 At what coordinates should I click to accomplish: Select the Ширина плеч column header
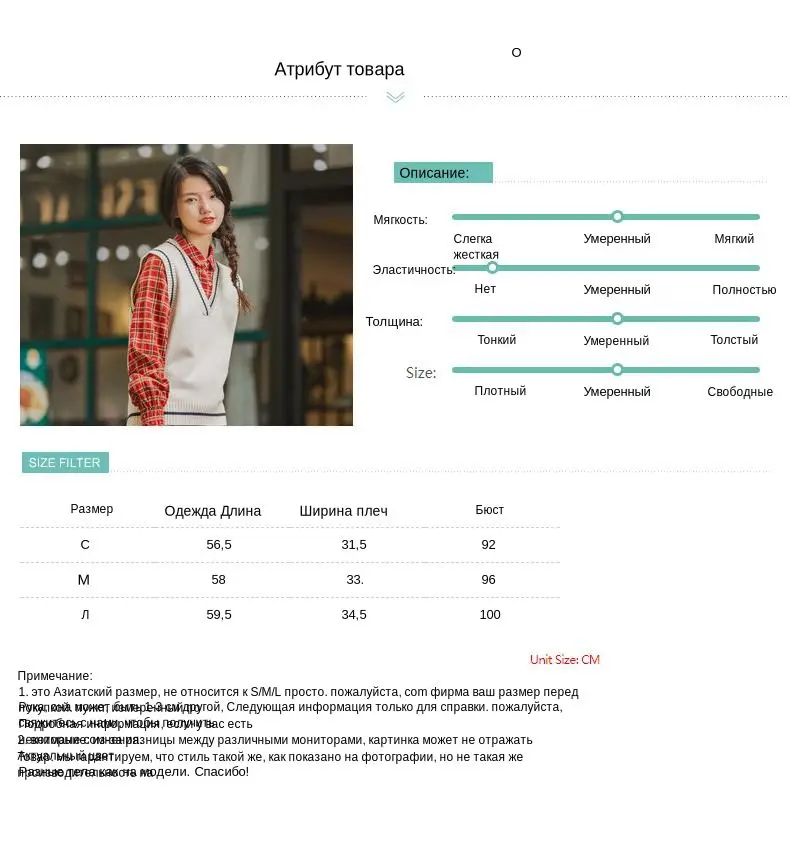pyautogui.click(x=343, y=511)
